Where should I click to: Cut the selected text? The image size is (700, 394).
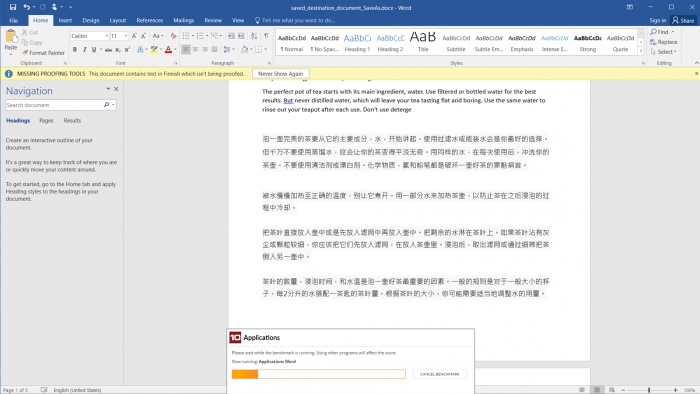click(29, 32)
